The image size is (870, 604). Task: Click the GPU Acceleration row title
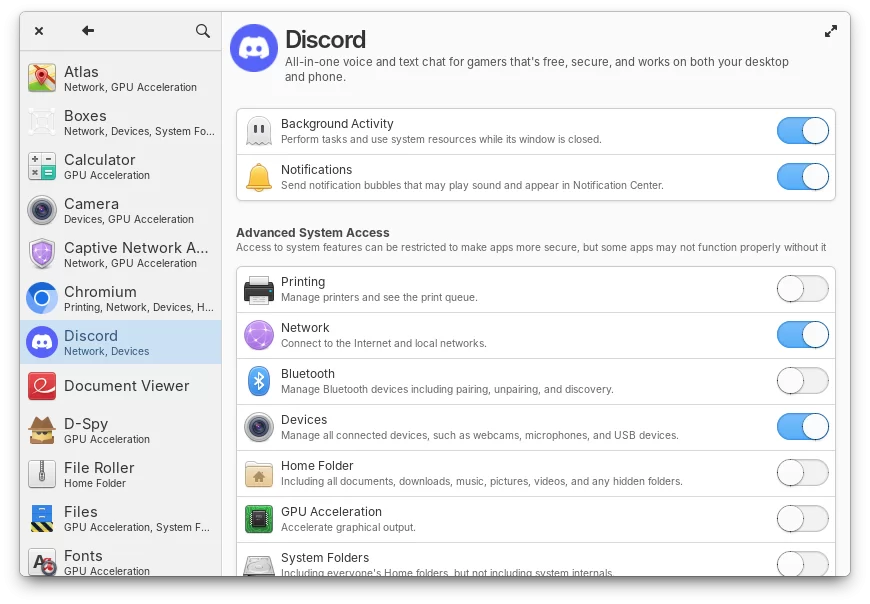click(x=331, y=512)
